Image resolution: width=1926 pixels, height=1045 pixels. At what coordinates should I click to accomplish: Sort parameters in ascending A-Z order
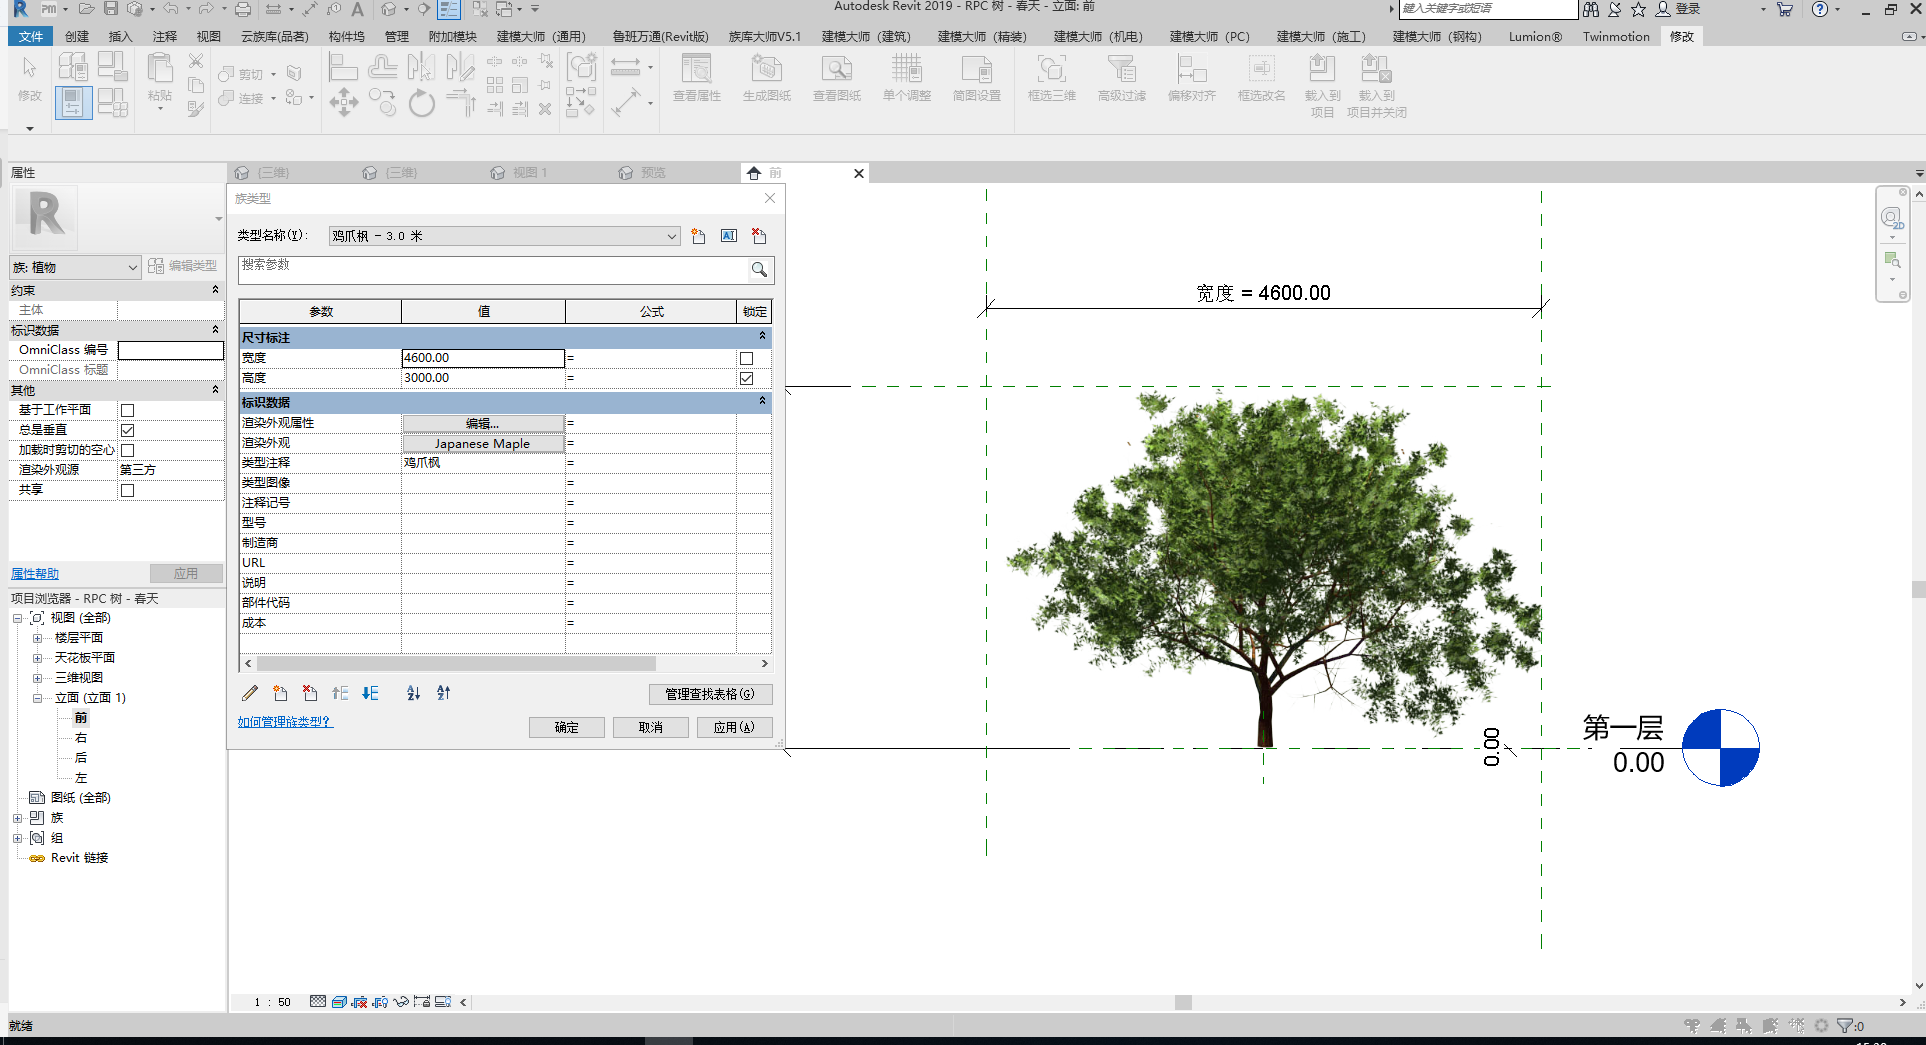coord(414,693)
